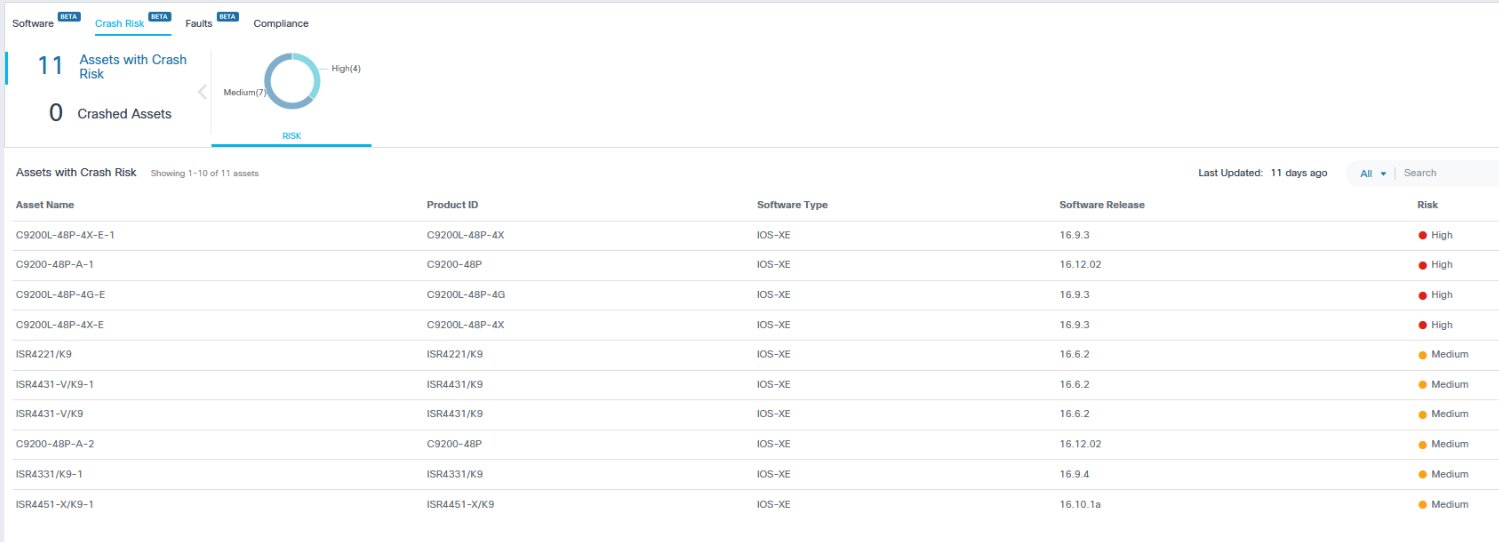The image size is (1499, 542).
Task: Open the Compliance tab
Action: tap(280, 23)
